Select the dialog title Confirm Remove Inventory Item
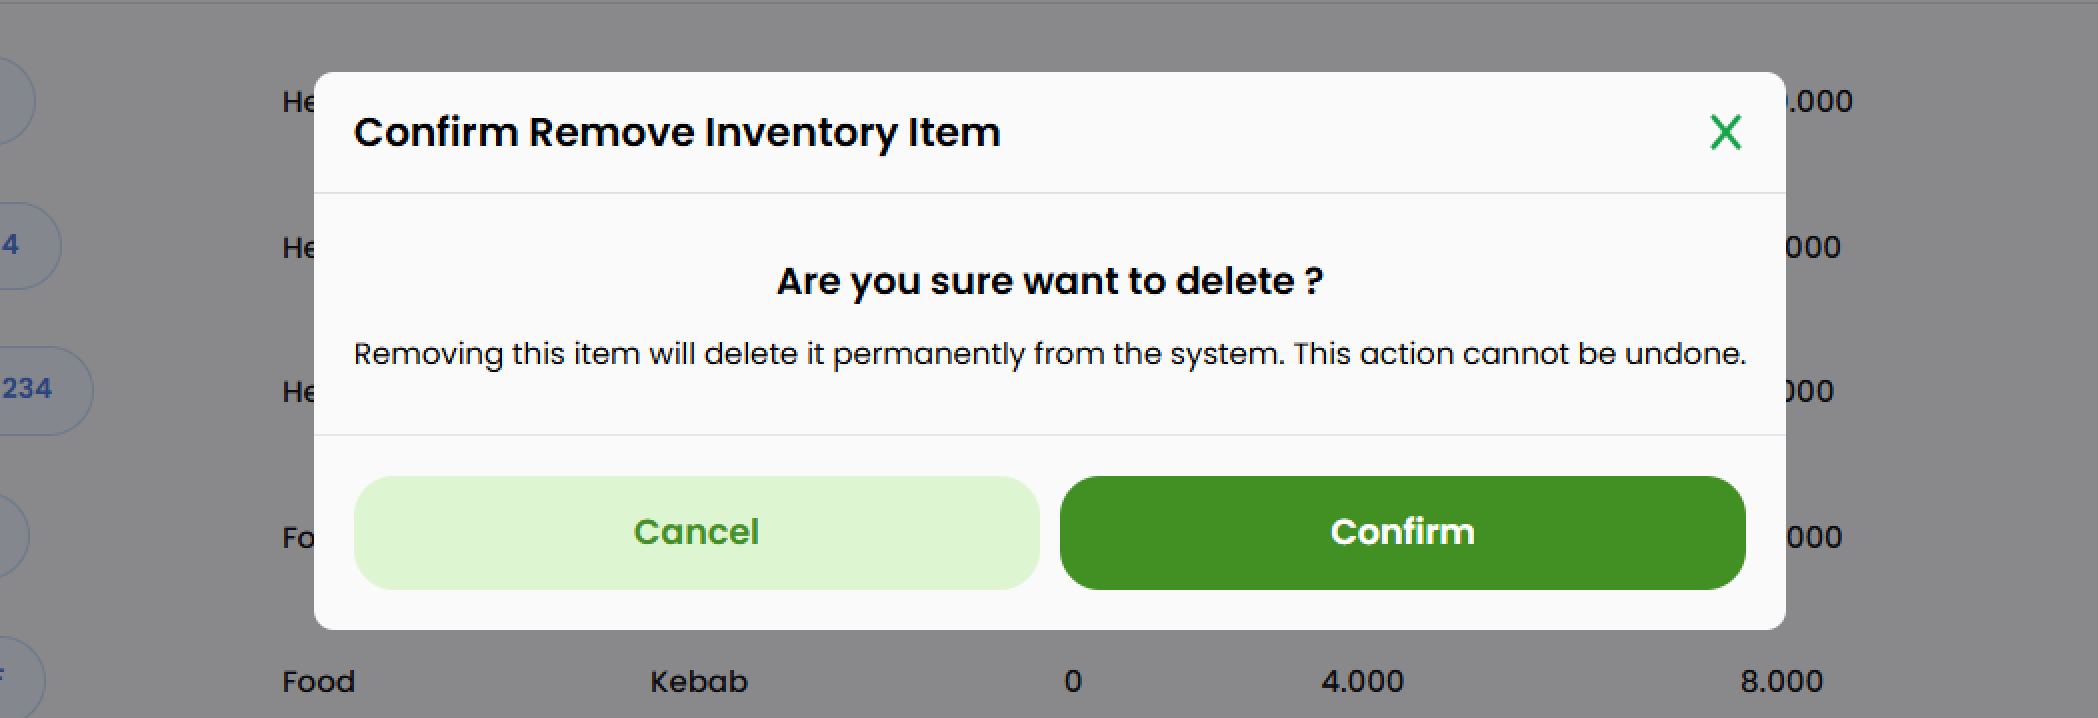2098x718 pixels. [678, 131]
